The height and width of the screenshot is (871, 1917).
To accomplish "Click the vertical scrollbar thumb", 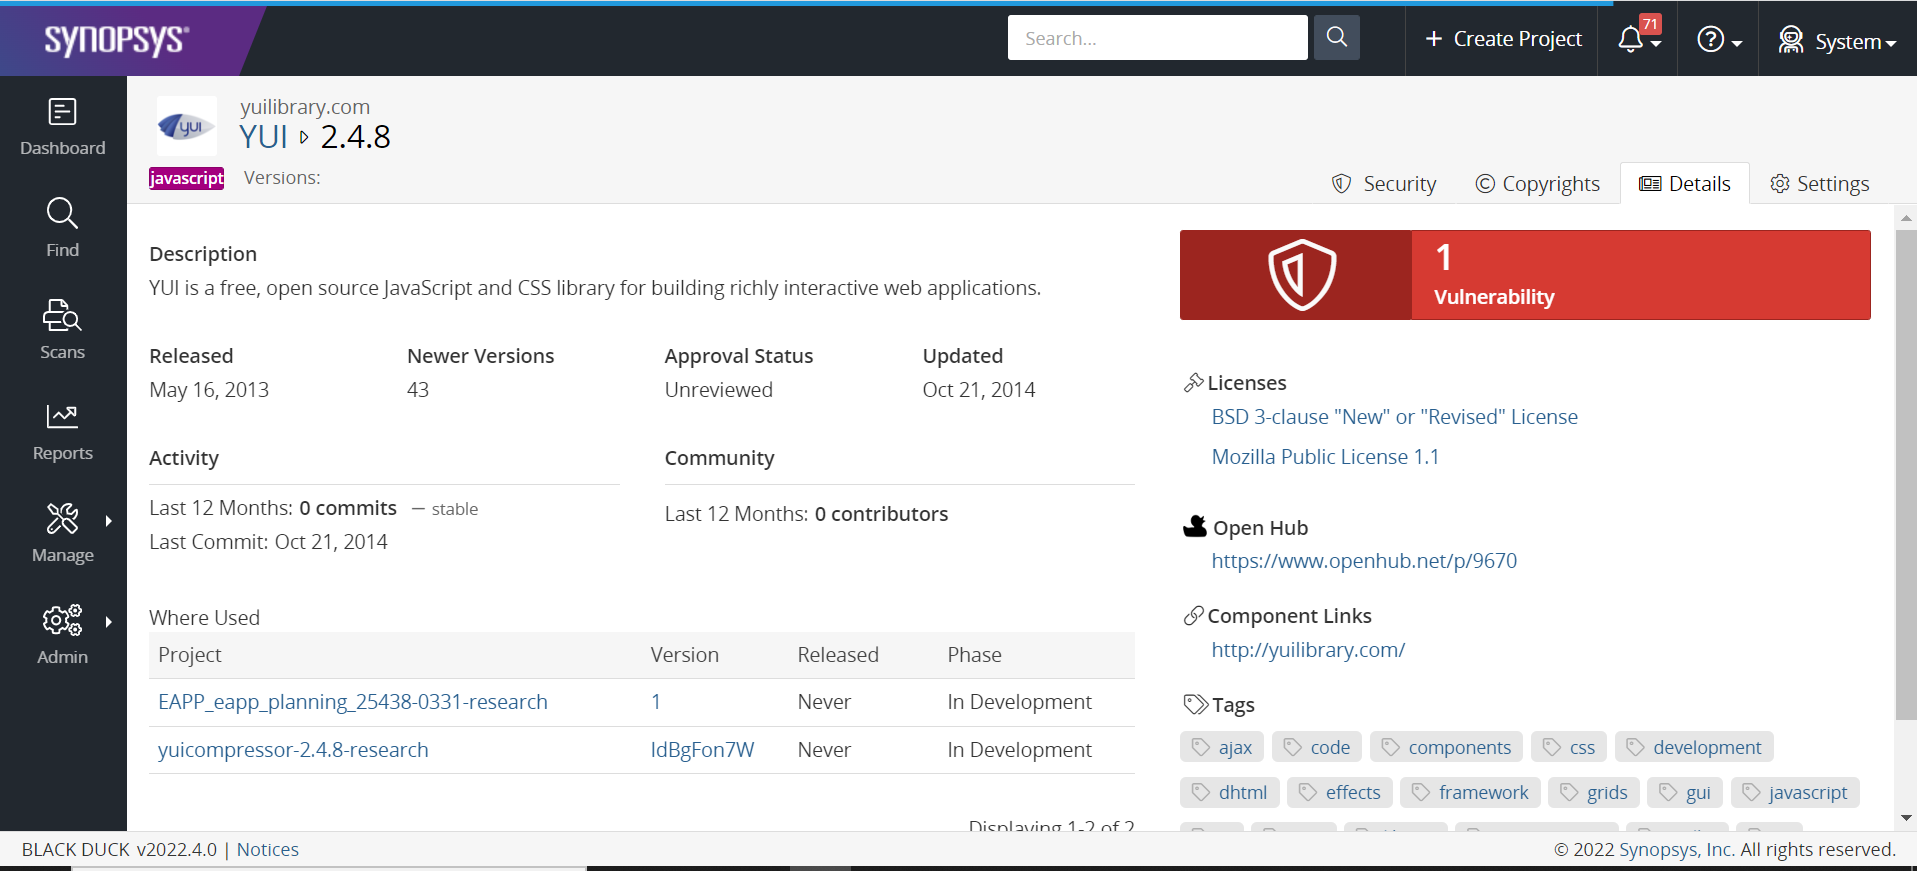I will [x=1906, y=475].
